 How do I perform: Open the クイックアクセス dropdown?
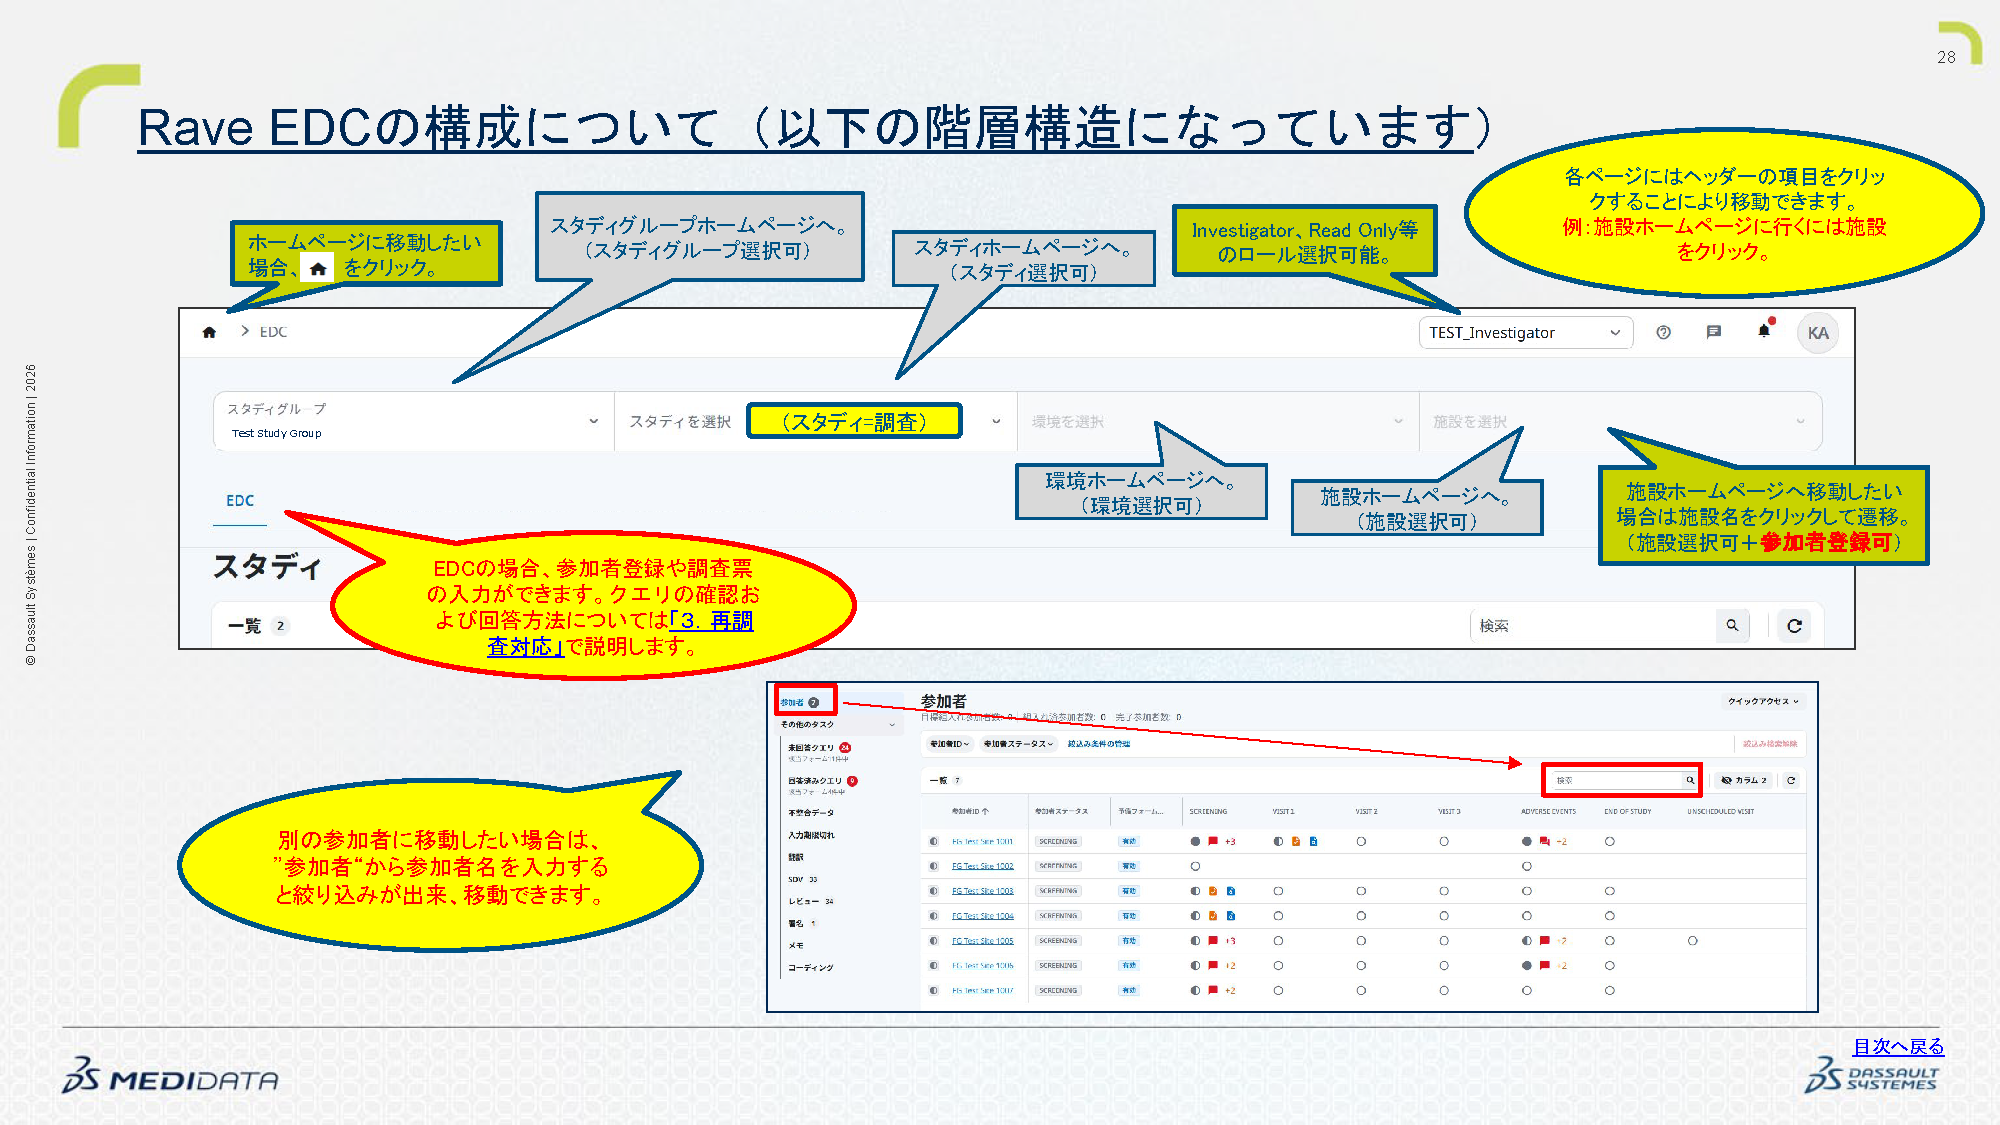1763,701
